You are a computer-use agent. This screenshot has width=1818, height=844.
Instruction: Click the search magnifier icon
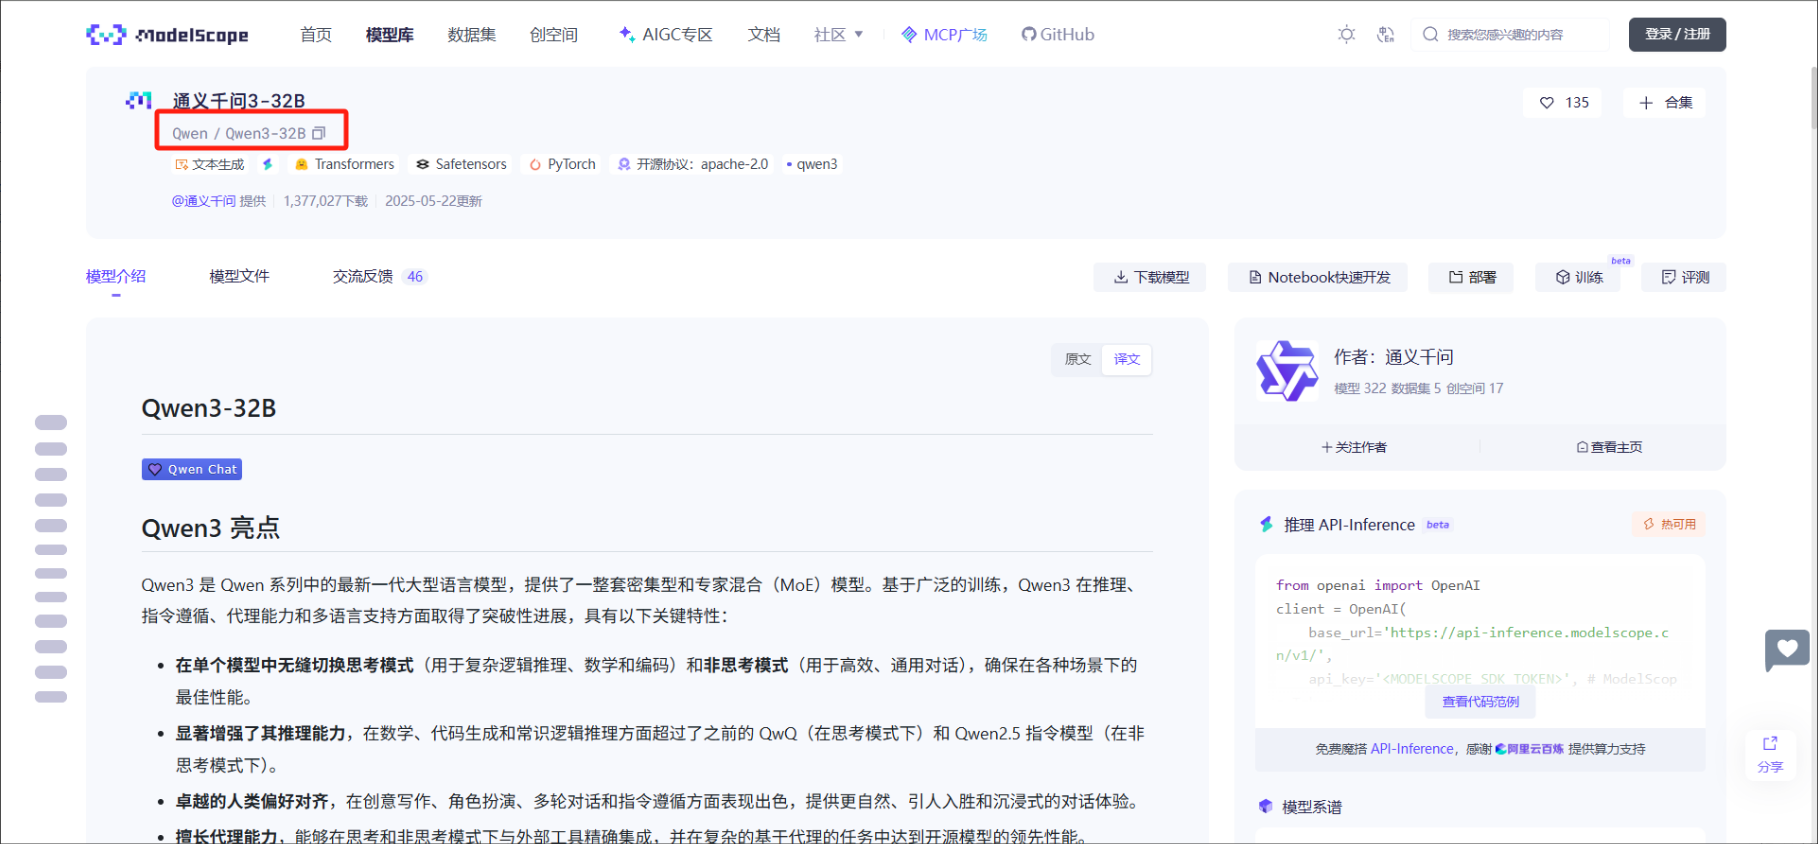tap(1431, 34)
